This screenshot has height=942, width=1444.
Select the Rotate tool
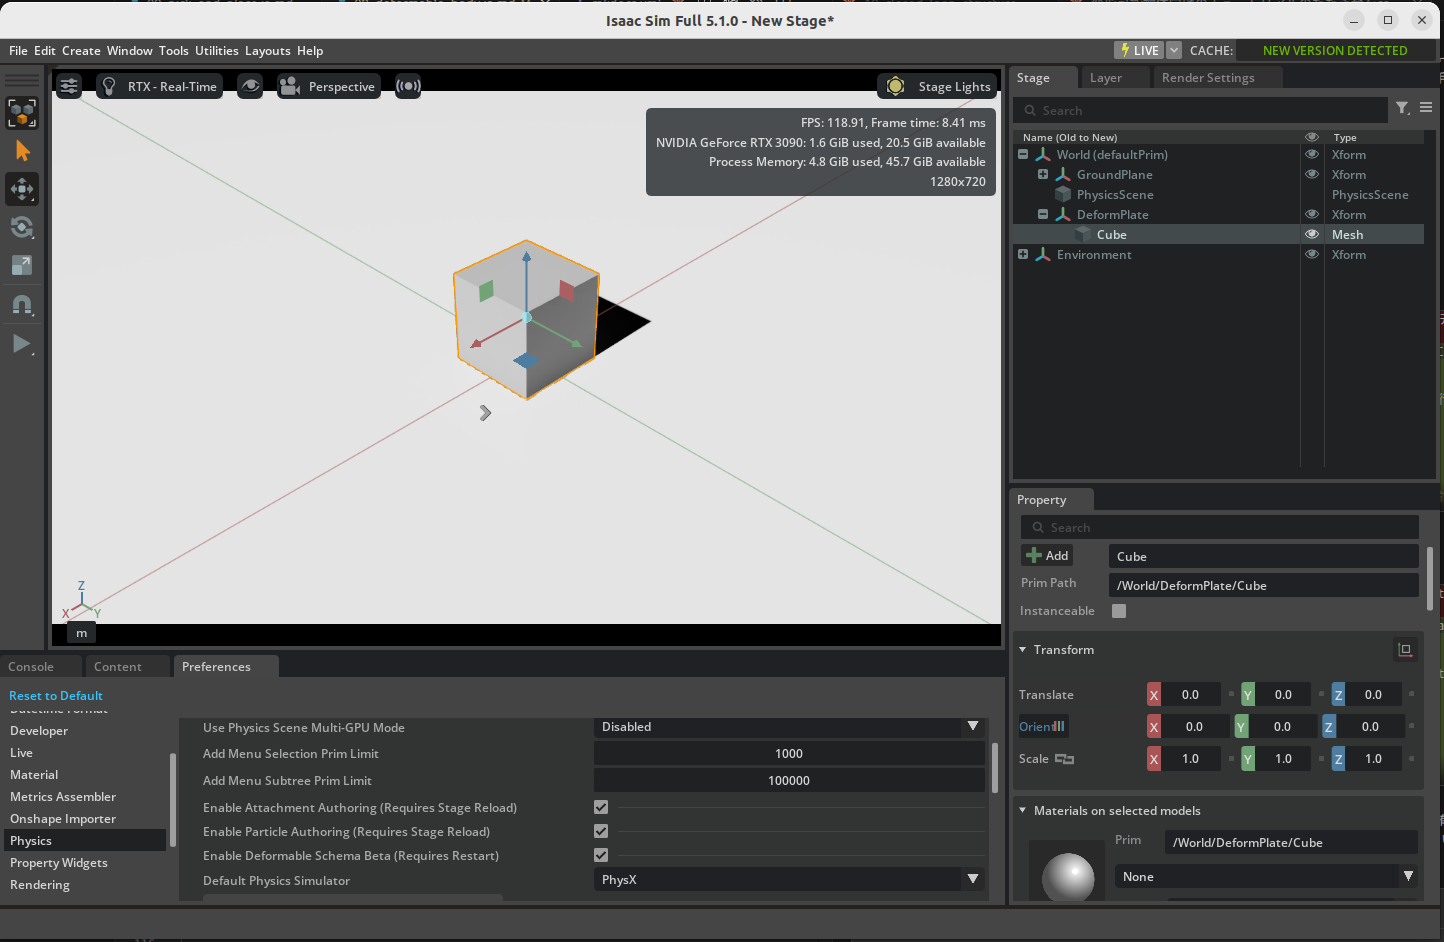point(22,227)
